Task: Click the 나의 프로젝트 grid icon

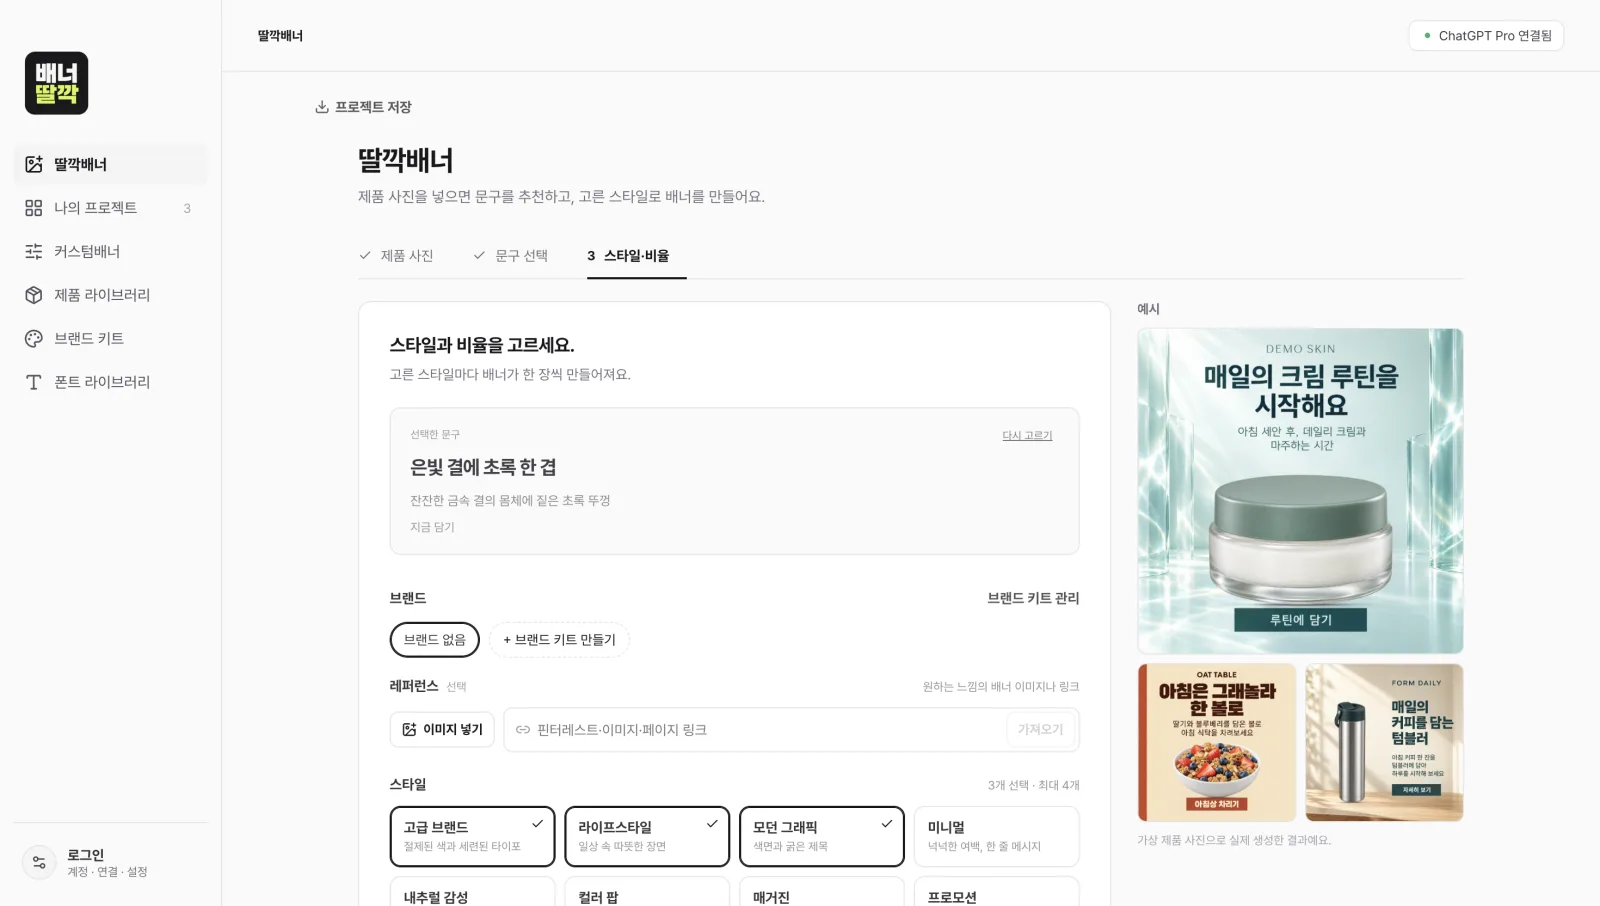Action: coord(34,208)
